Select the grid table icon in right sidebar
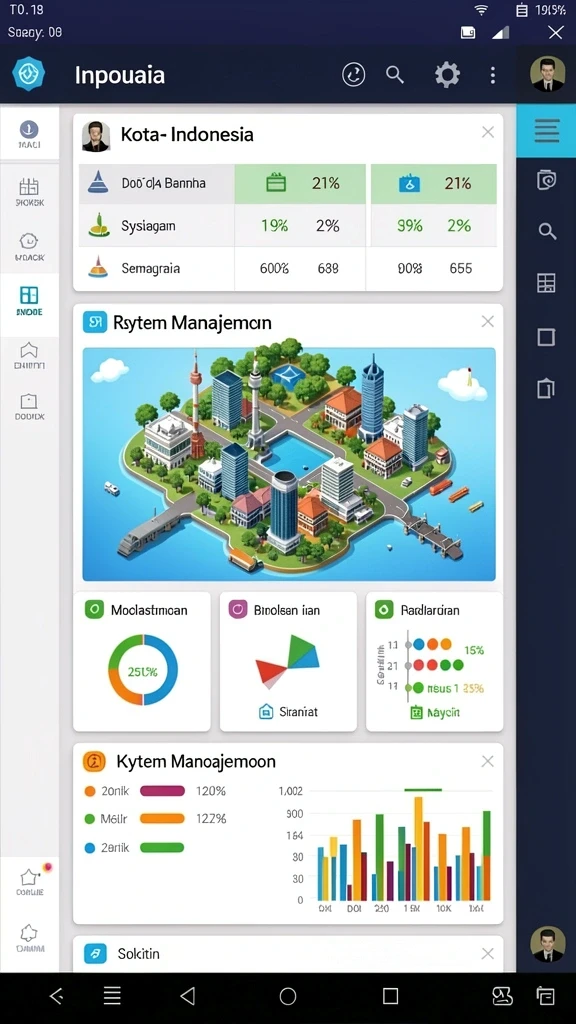Viewport: 576px width, 1024px height. [546, 283]
